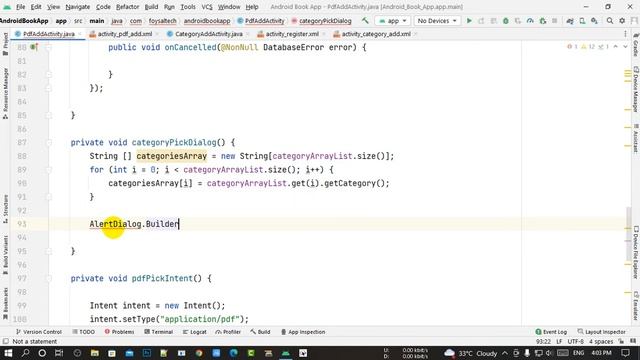The height and width of the screenshot is (360, 640).
Task: Open Device Manager toolbar icon
Action: click(582, 20)
